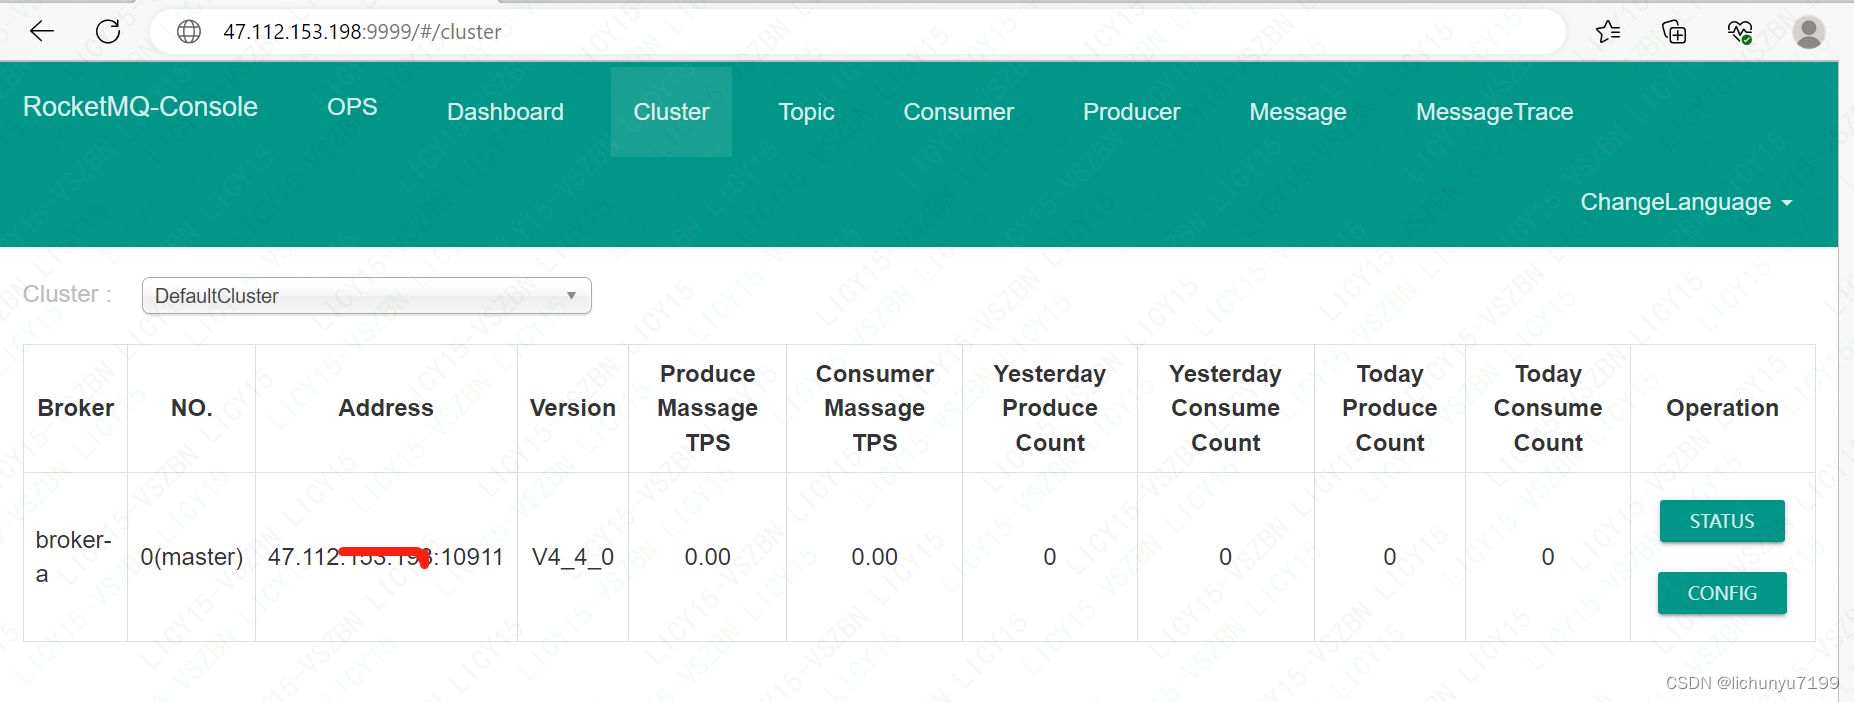Image resolution: width=1854 pixels, height=702 pixels.
Task: Go to the Consumer page
Action: coord(958,112)
